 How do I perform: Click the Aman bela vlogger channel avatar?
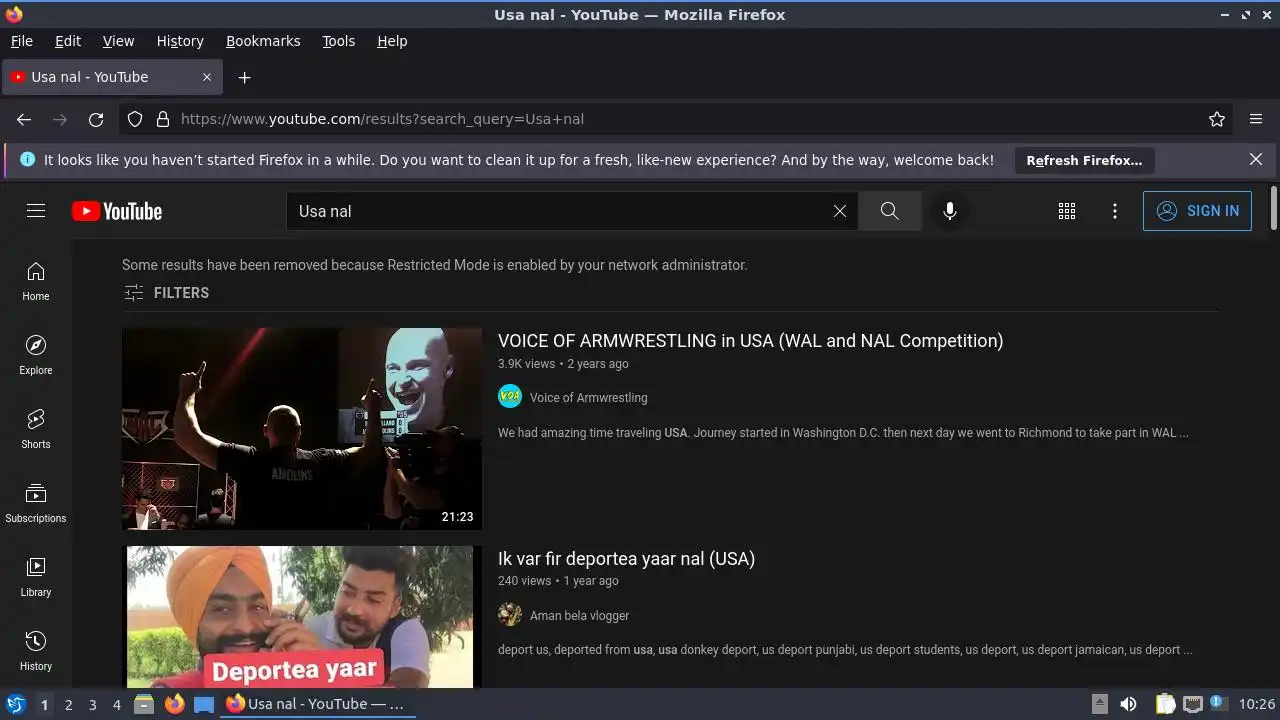pyautogui.click(x=510, y=614)
